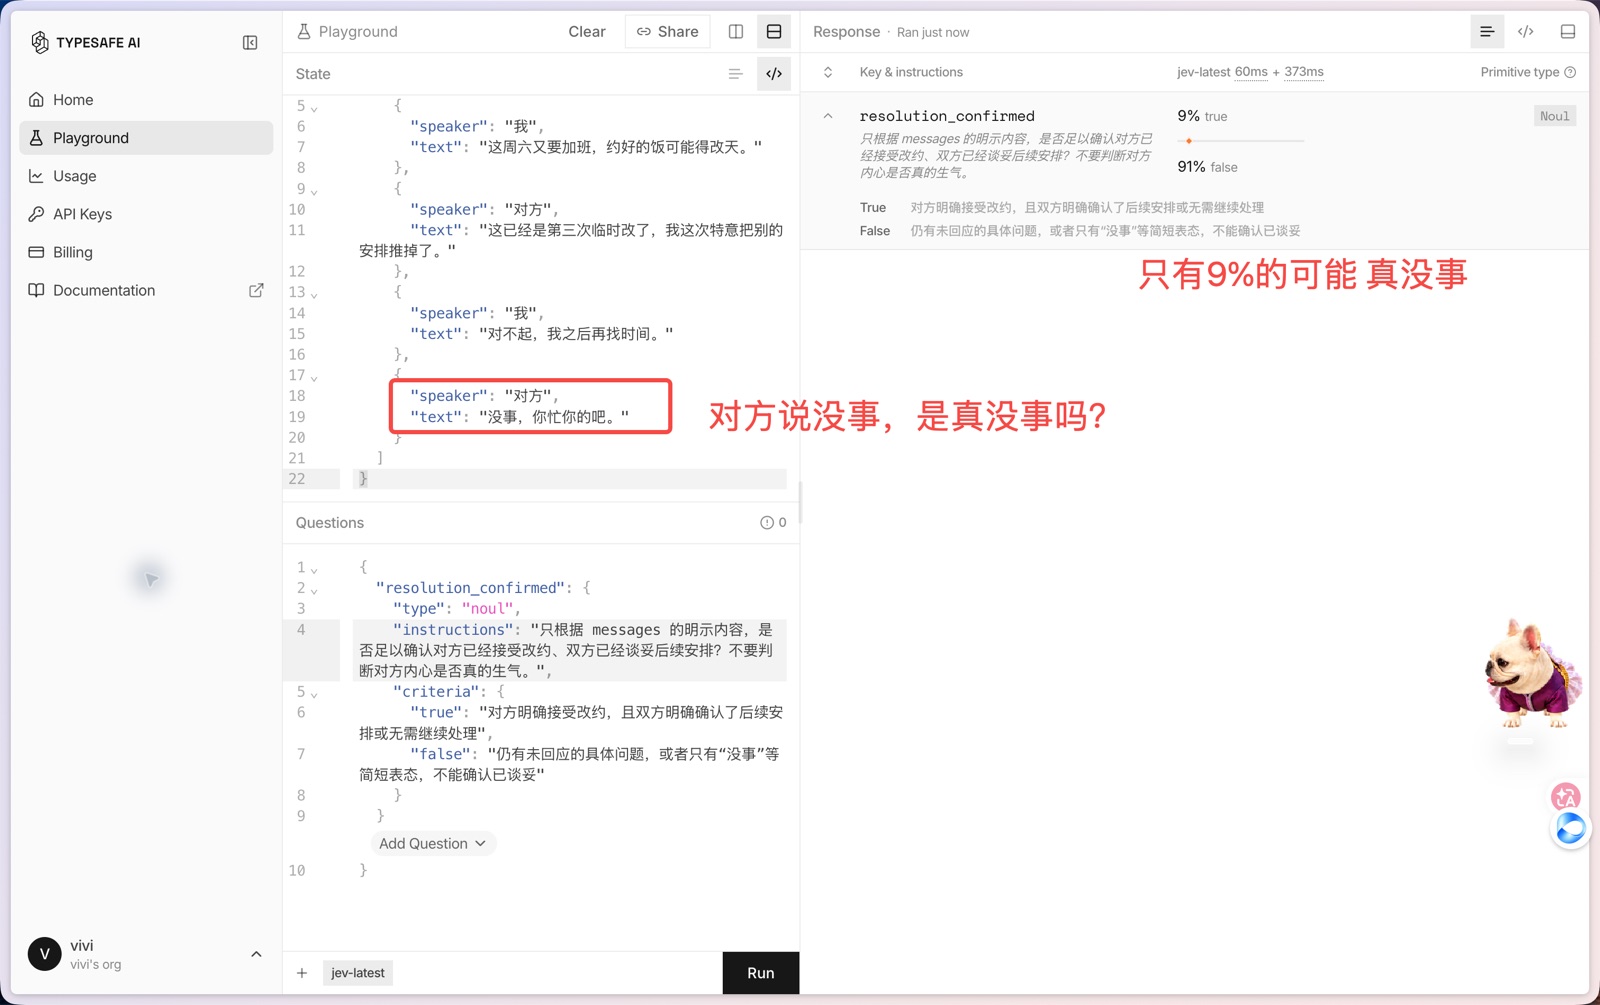Click the Primitive type info icon
This screenshot has height=1005, width=1600.
1570,72
